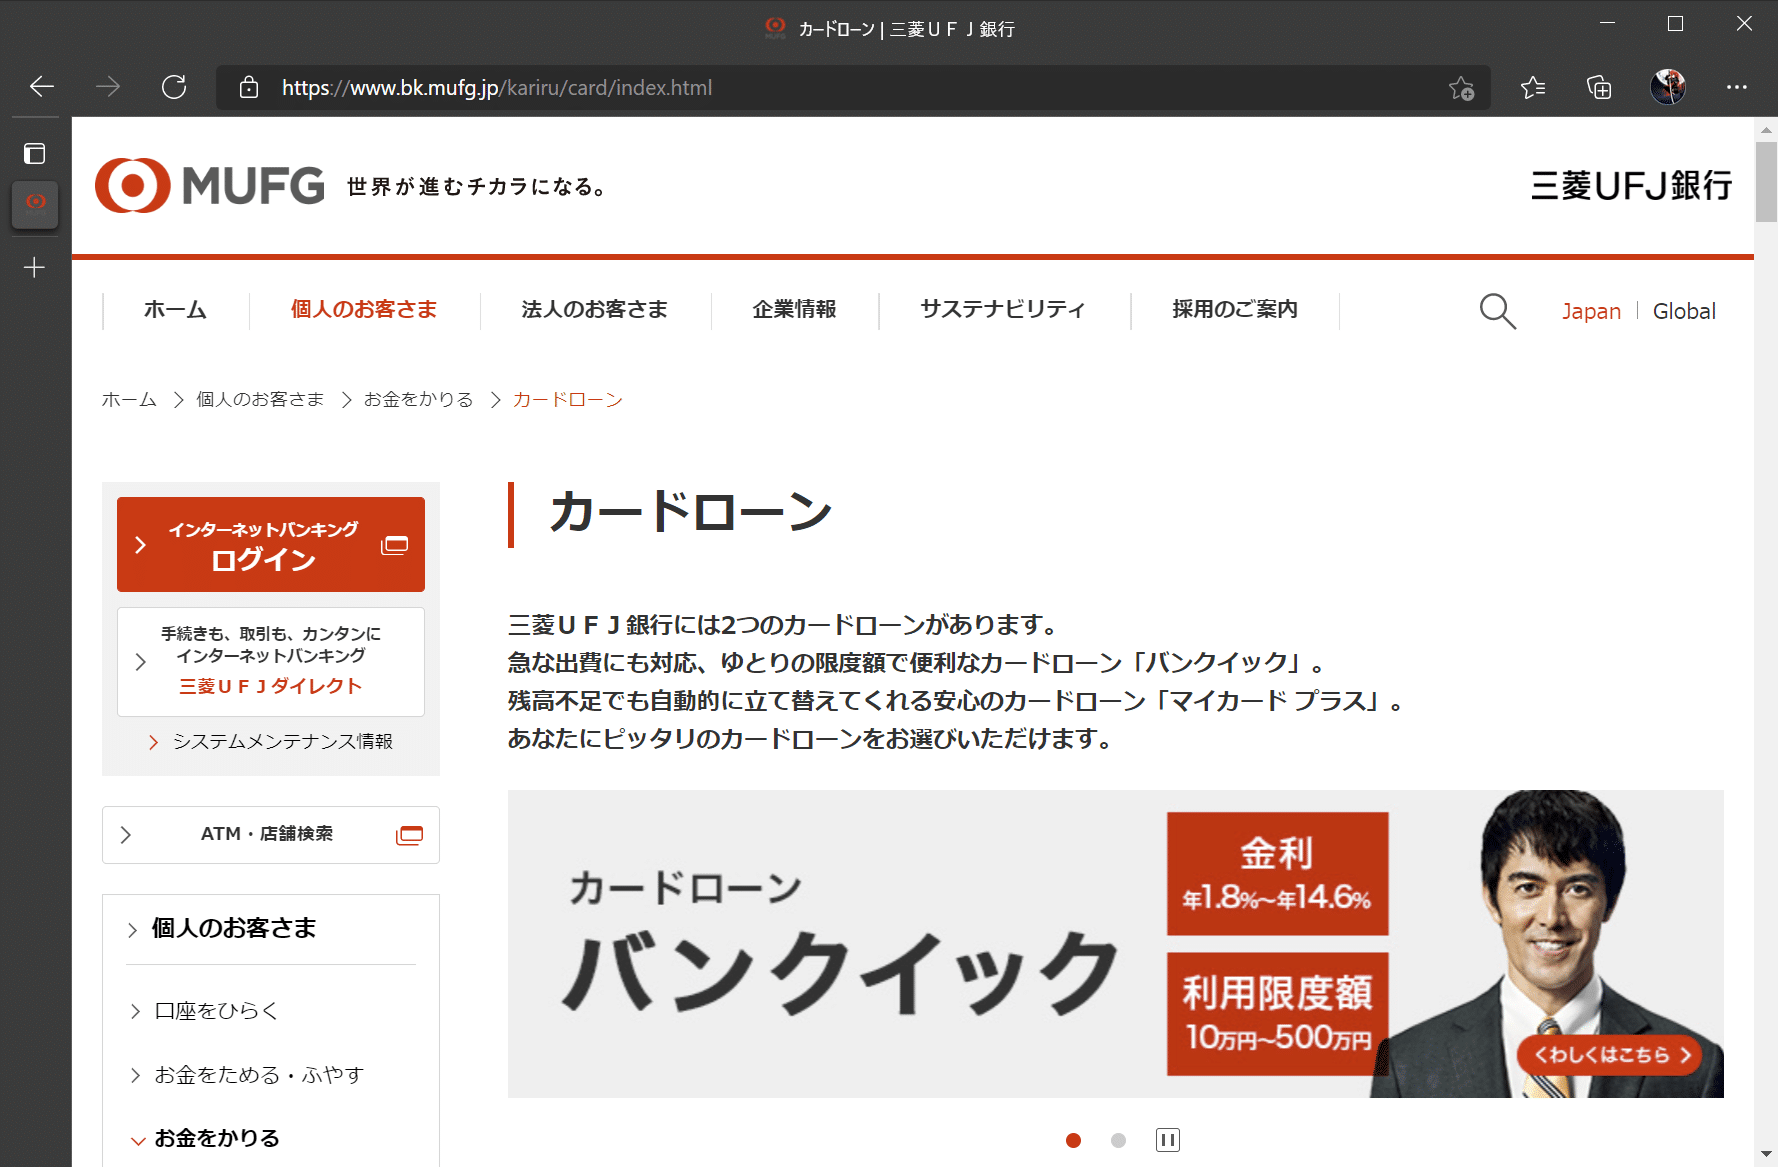
Task: Click カードローン in the breadcrumb
Action: click(568, 400)
